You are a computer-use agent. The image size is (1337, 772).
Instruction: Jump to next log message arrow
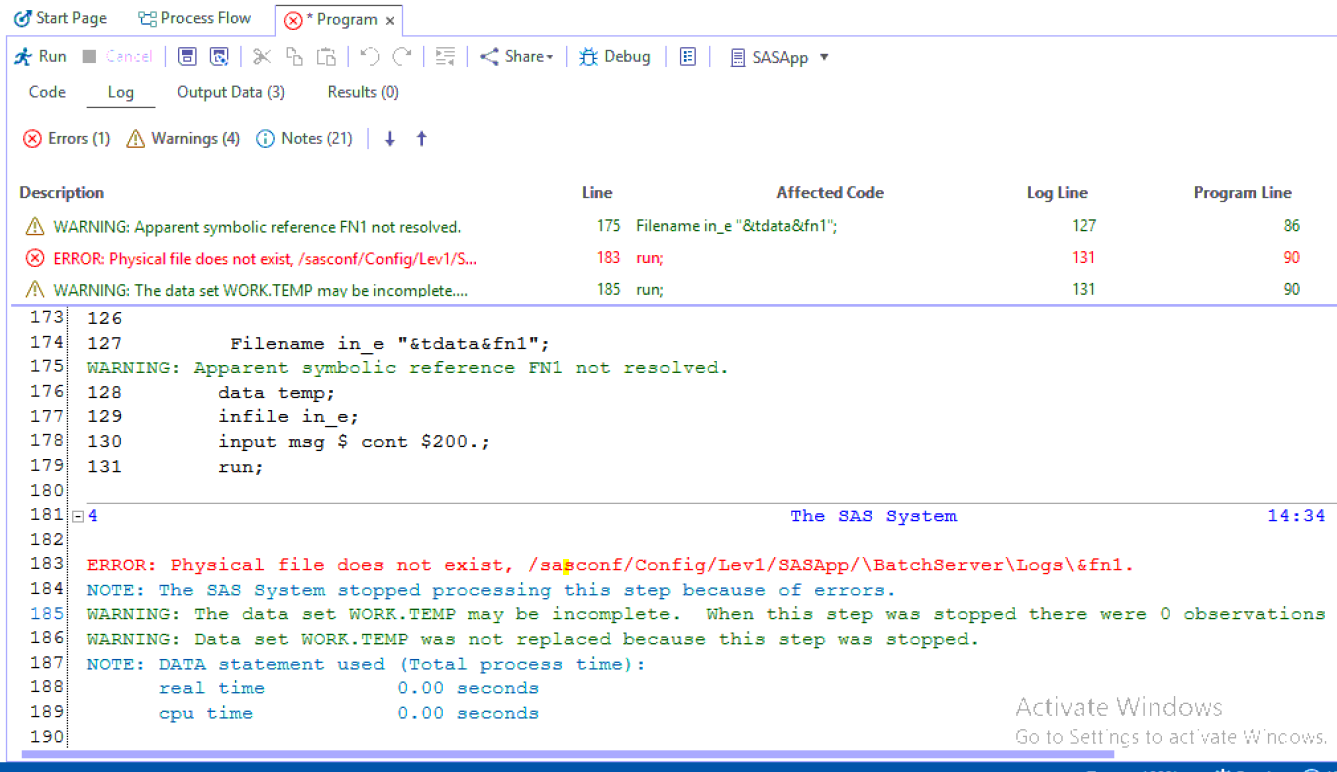point(390,139)
